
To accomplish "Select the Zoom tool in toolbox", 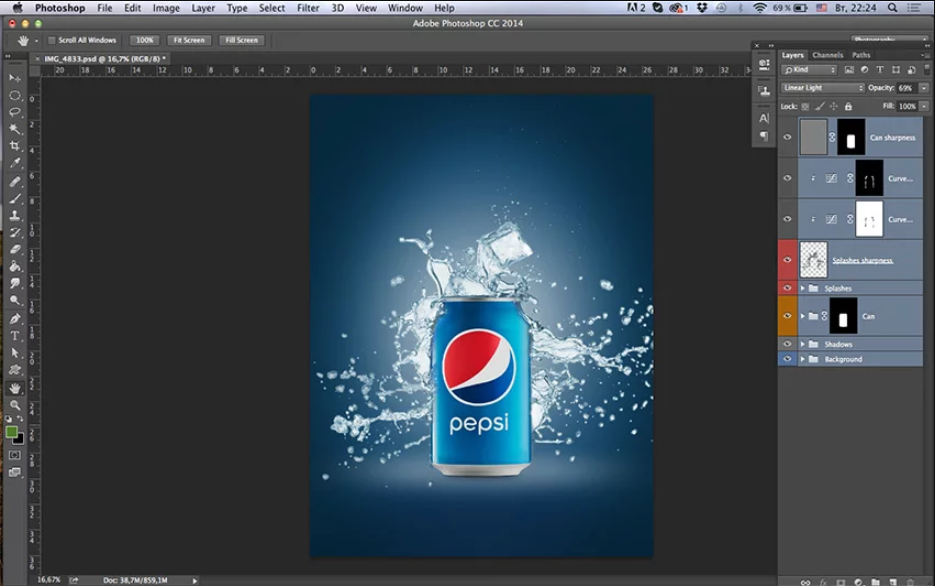I will tap(15, 405).
